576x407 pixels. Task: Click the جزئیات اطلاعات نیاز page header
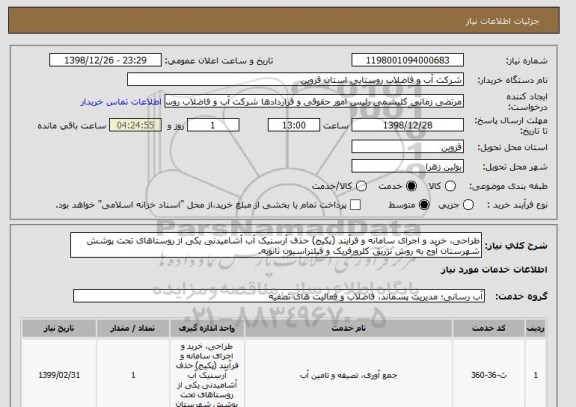point(502,21)
